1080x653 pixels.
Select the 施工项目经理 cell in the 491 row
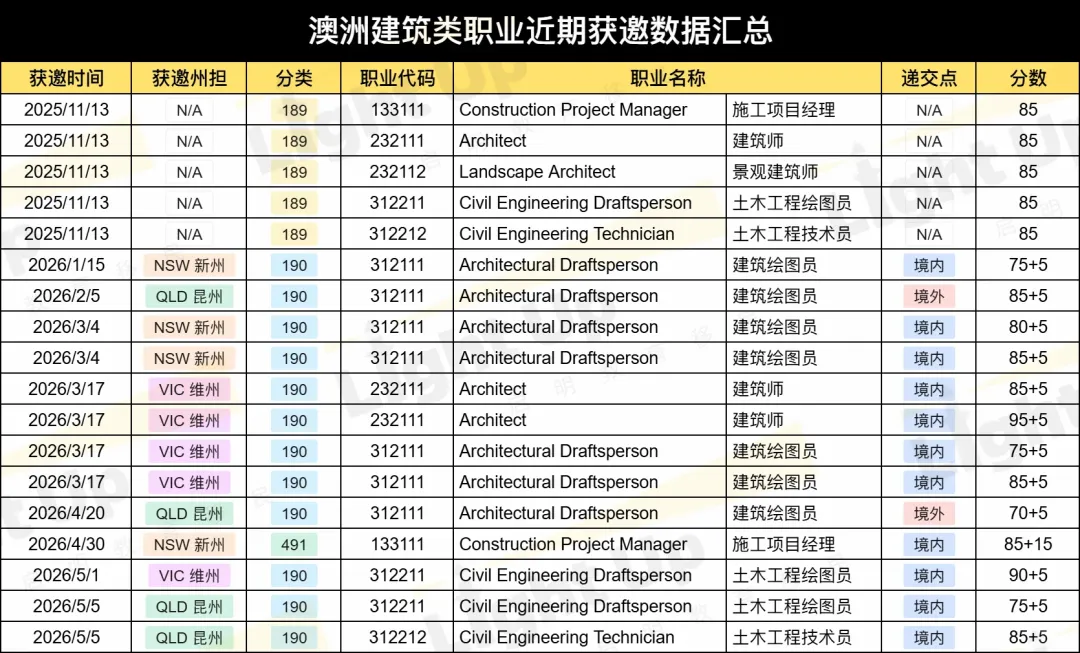point(783,544)
